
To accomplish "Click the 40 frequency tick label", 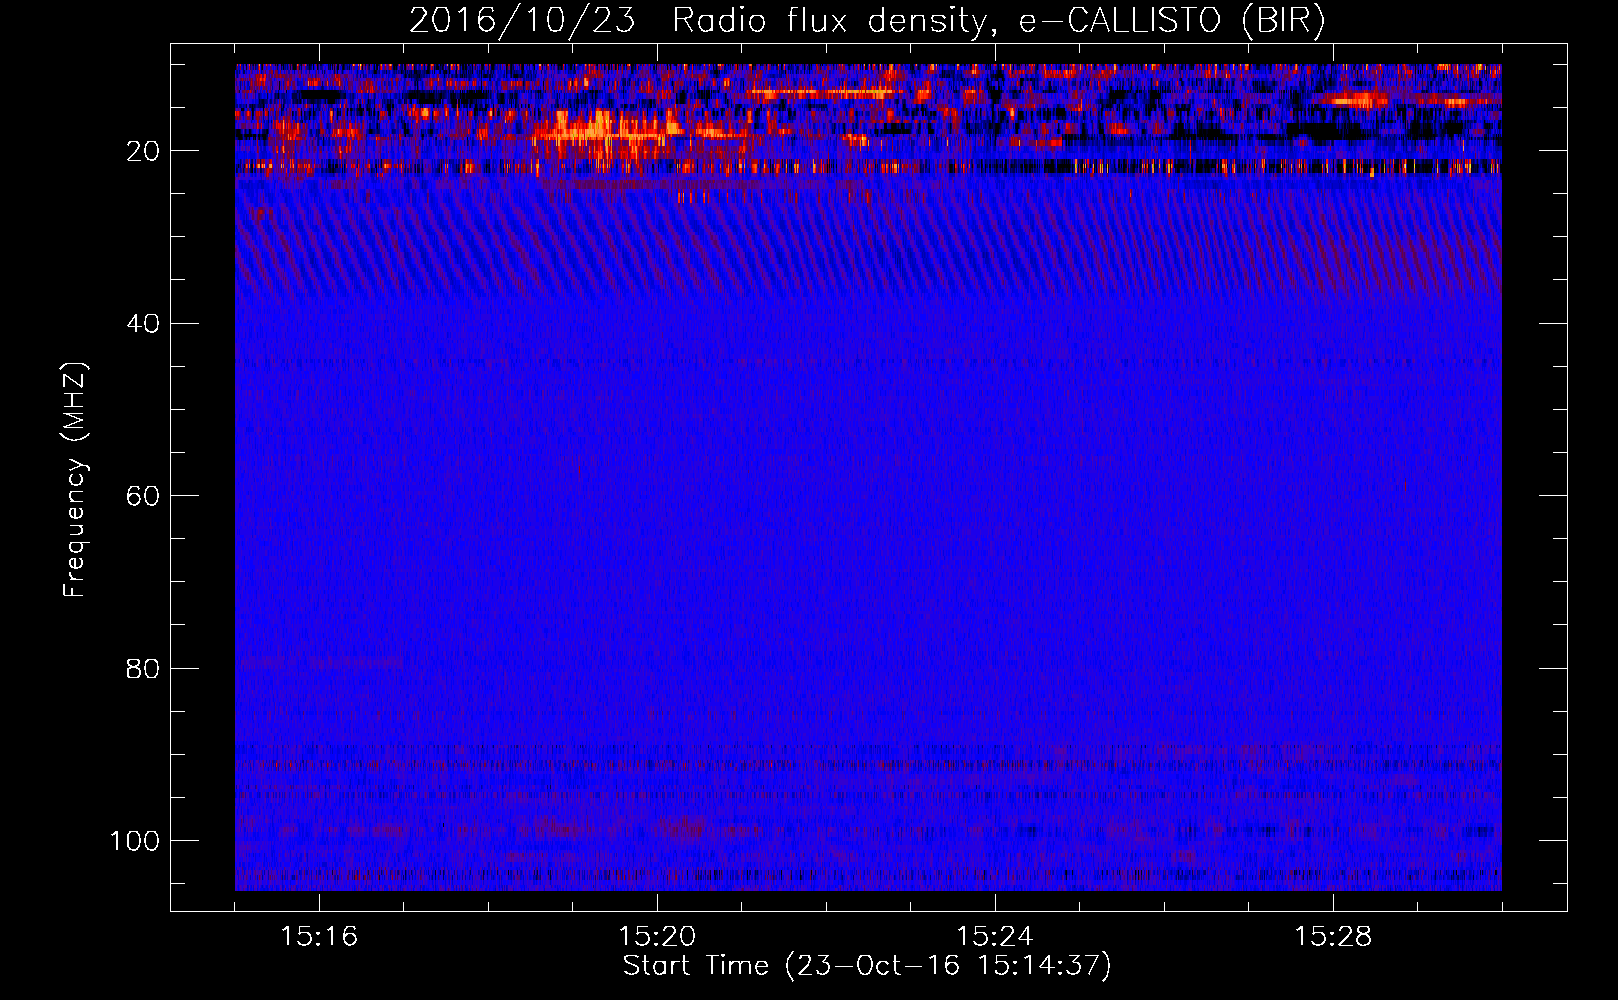I will click(143, 323).
